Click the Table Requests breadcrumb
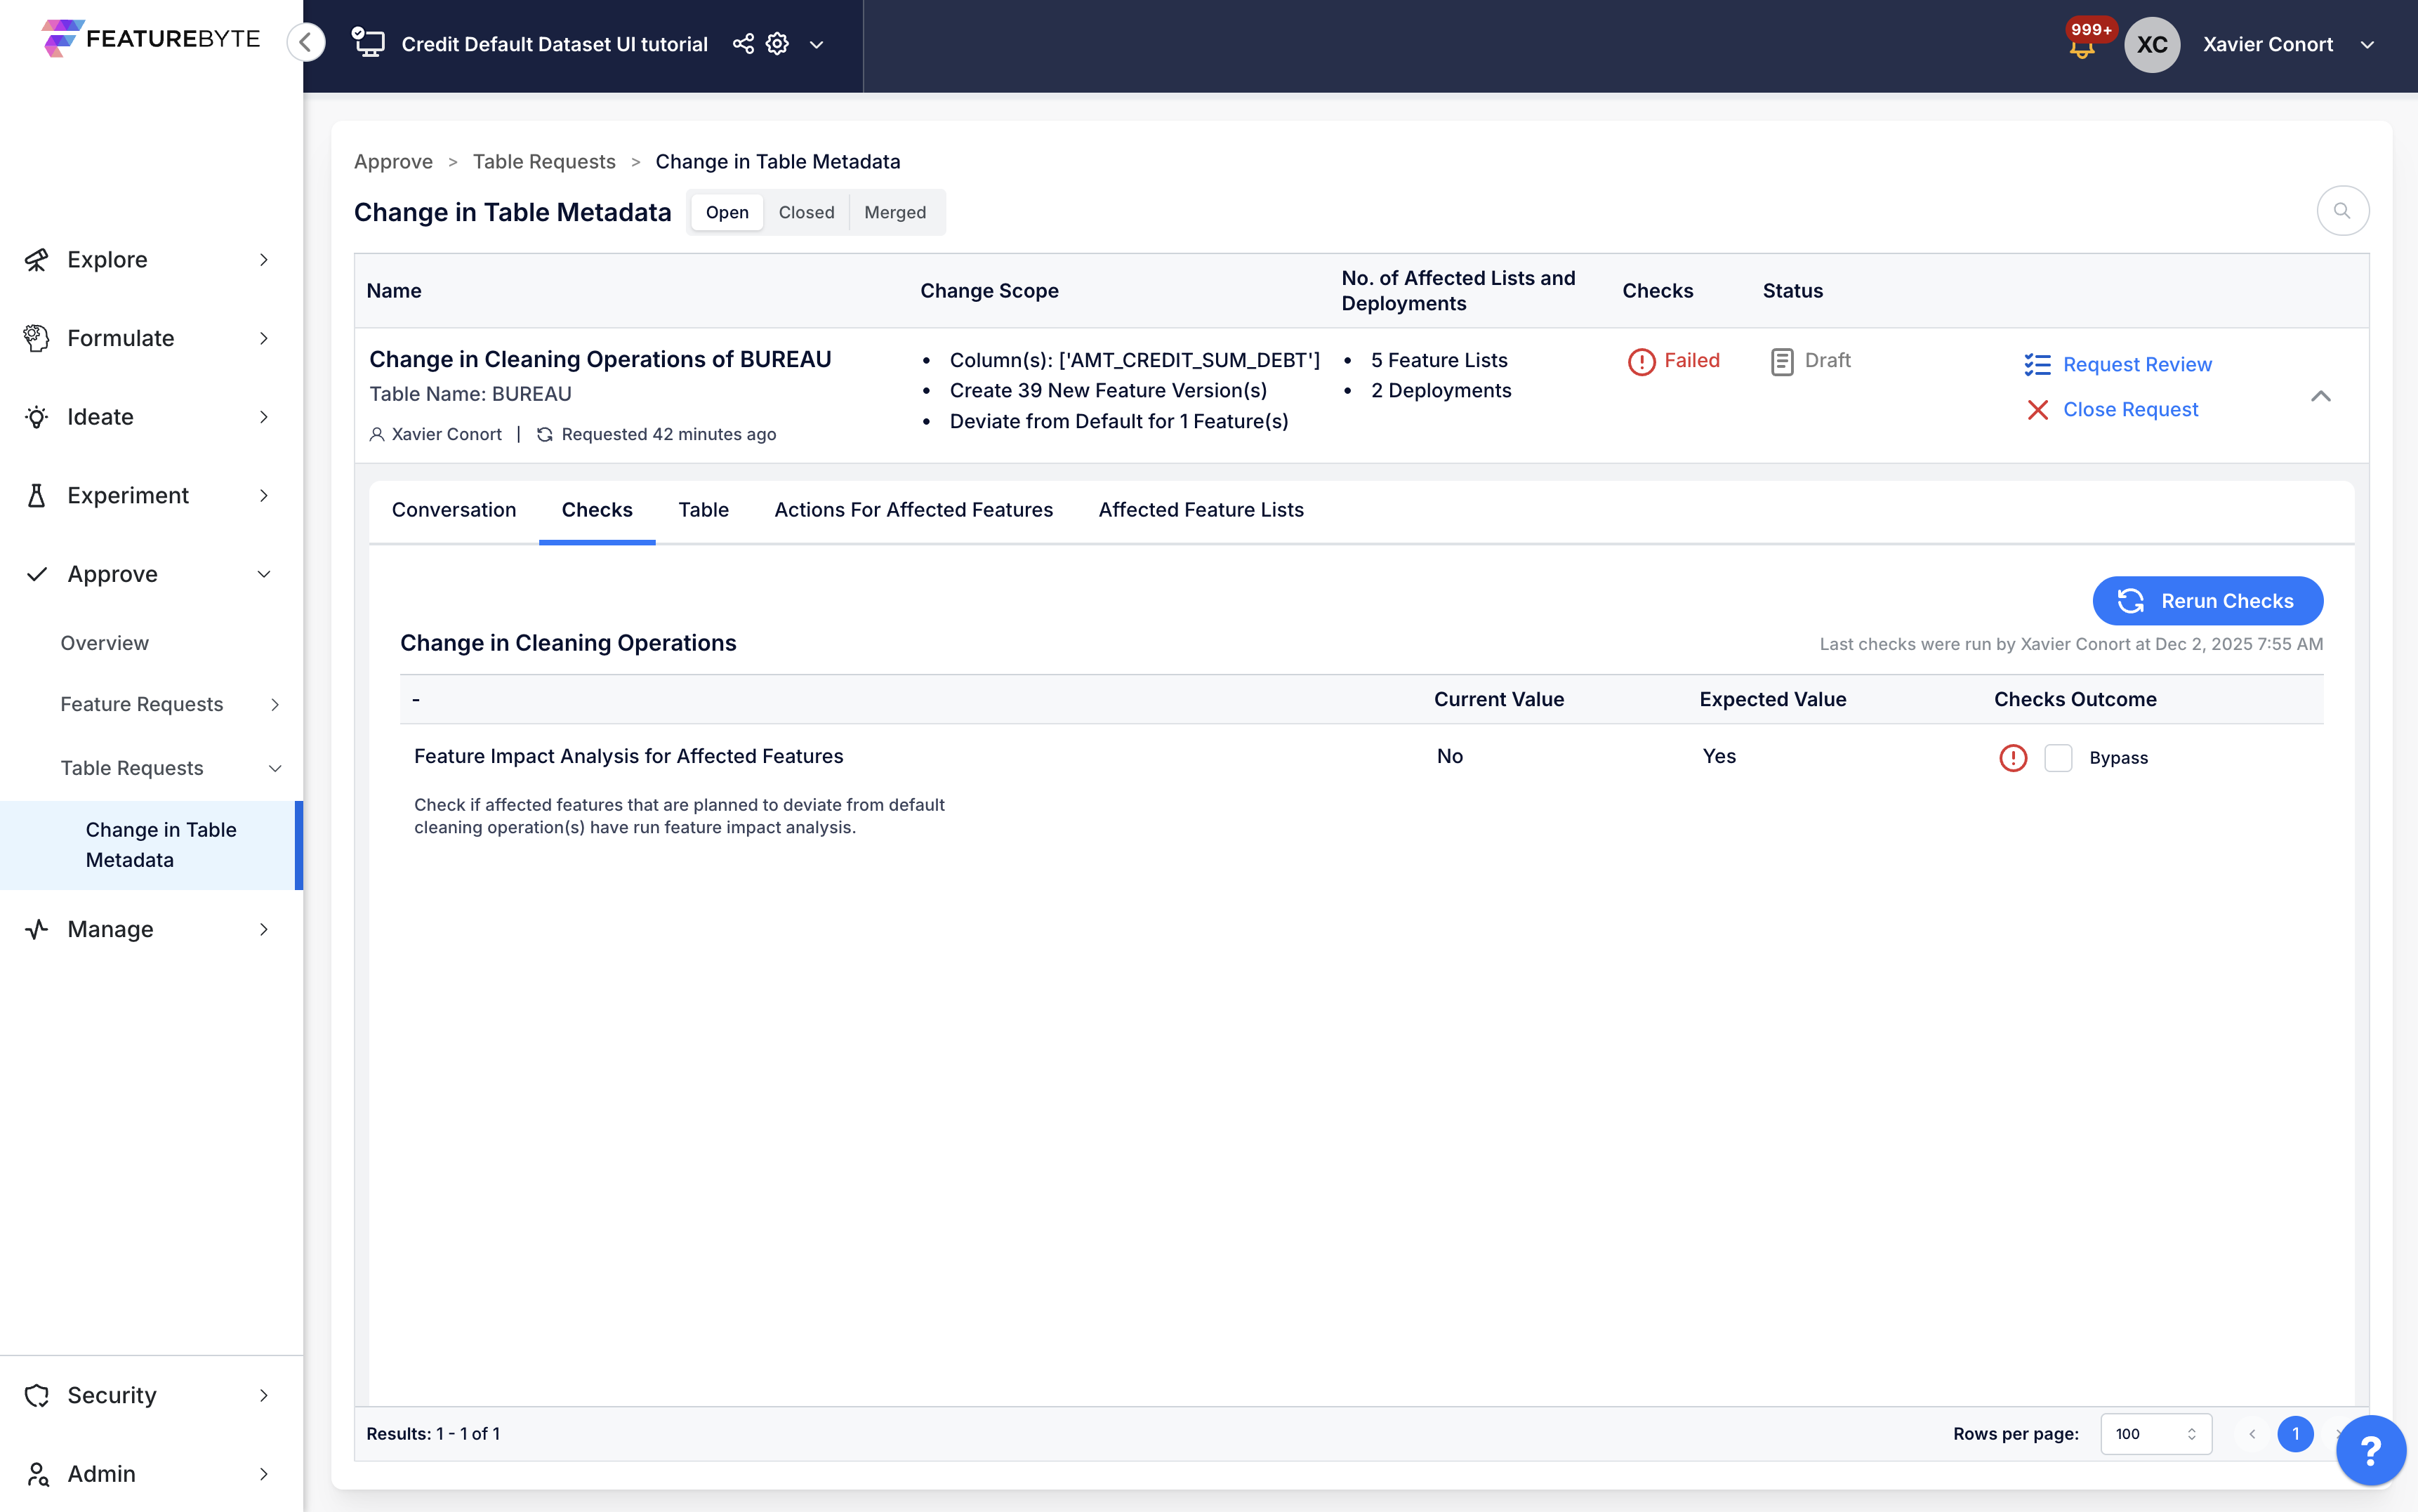 (544, 162)
